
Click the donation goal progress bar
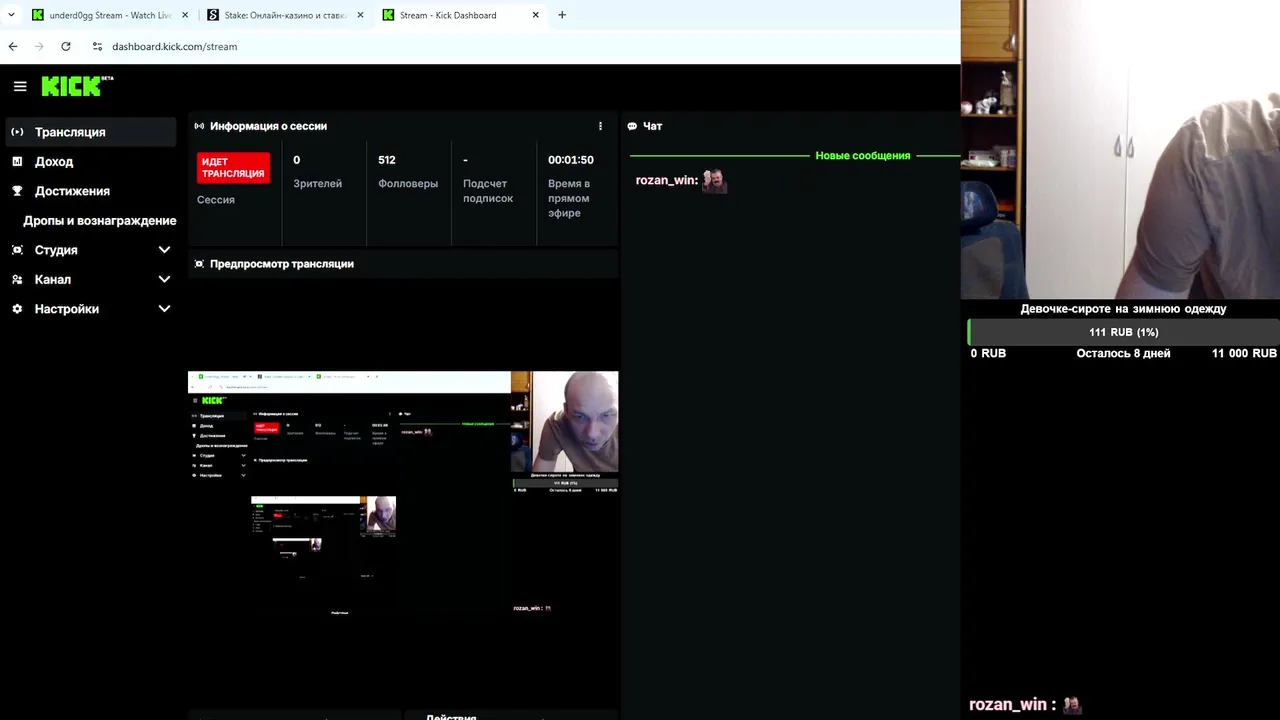1123,332
